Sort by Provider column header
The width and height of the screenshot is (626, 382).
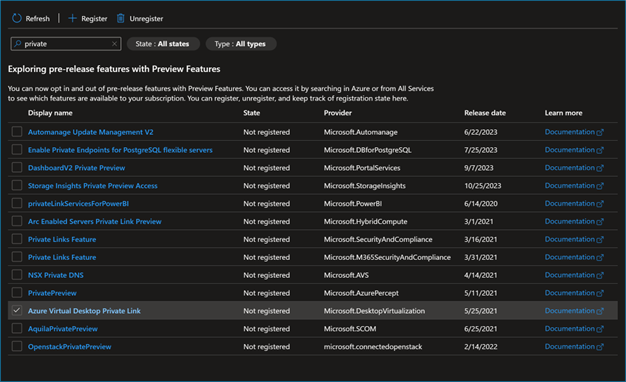[x=337, y=113]
